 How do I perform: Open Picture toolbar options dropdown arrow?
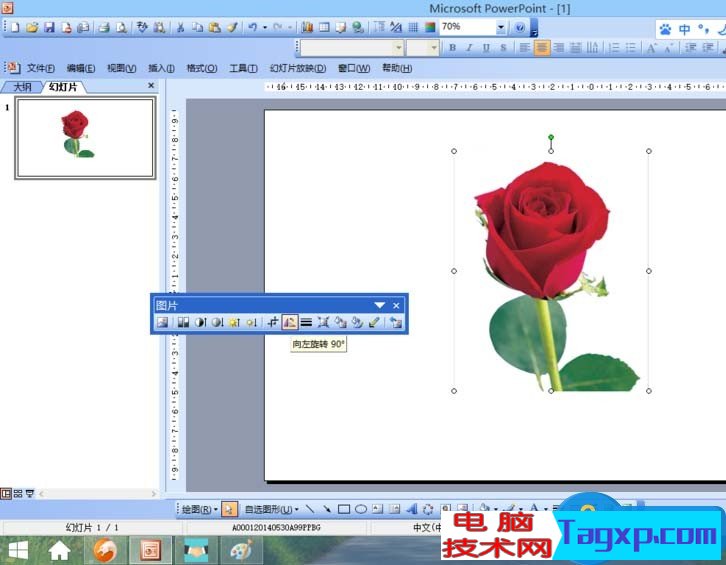(x=379, y=305)
